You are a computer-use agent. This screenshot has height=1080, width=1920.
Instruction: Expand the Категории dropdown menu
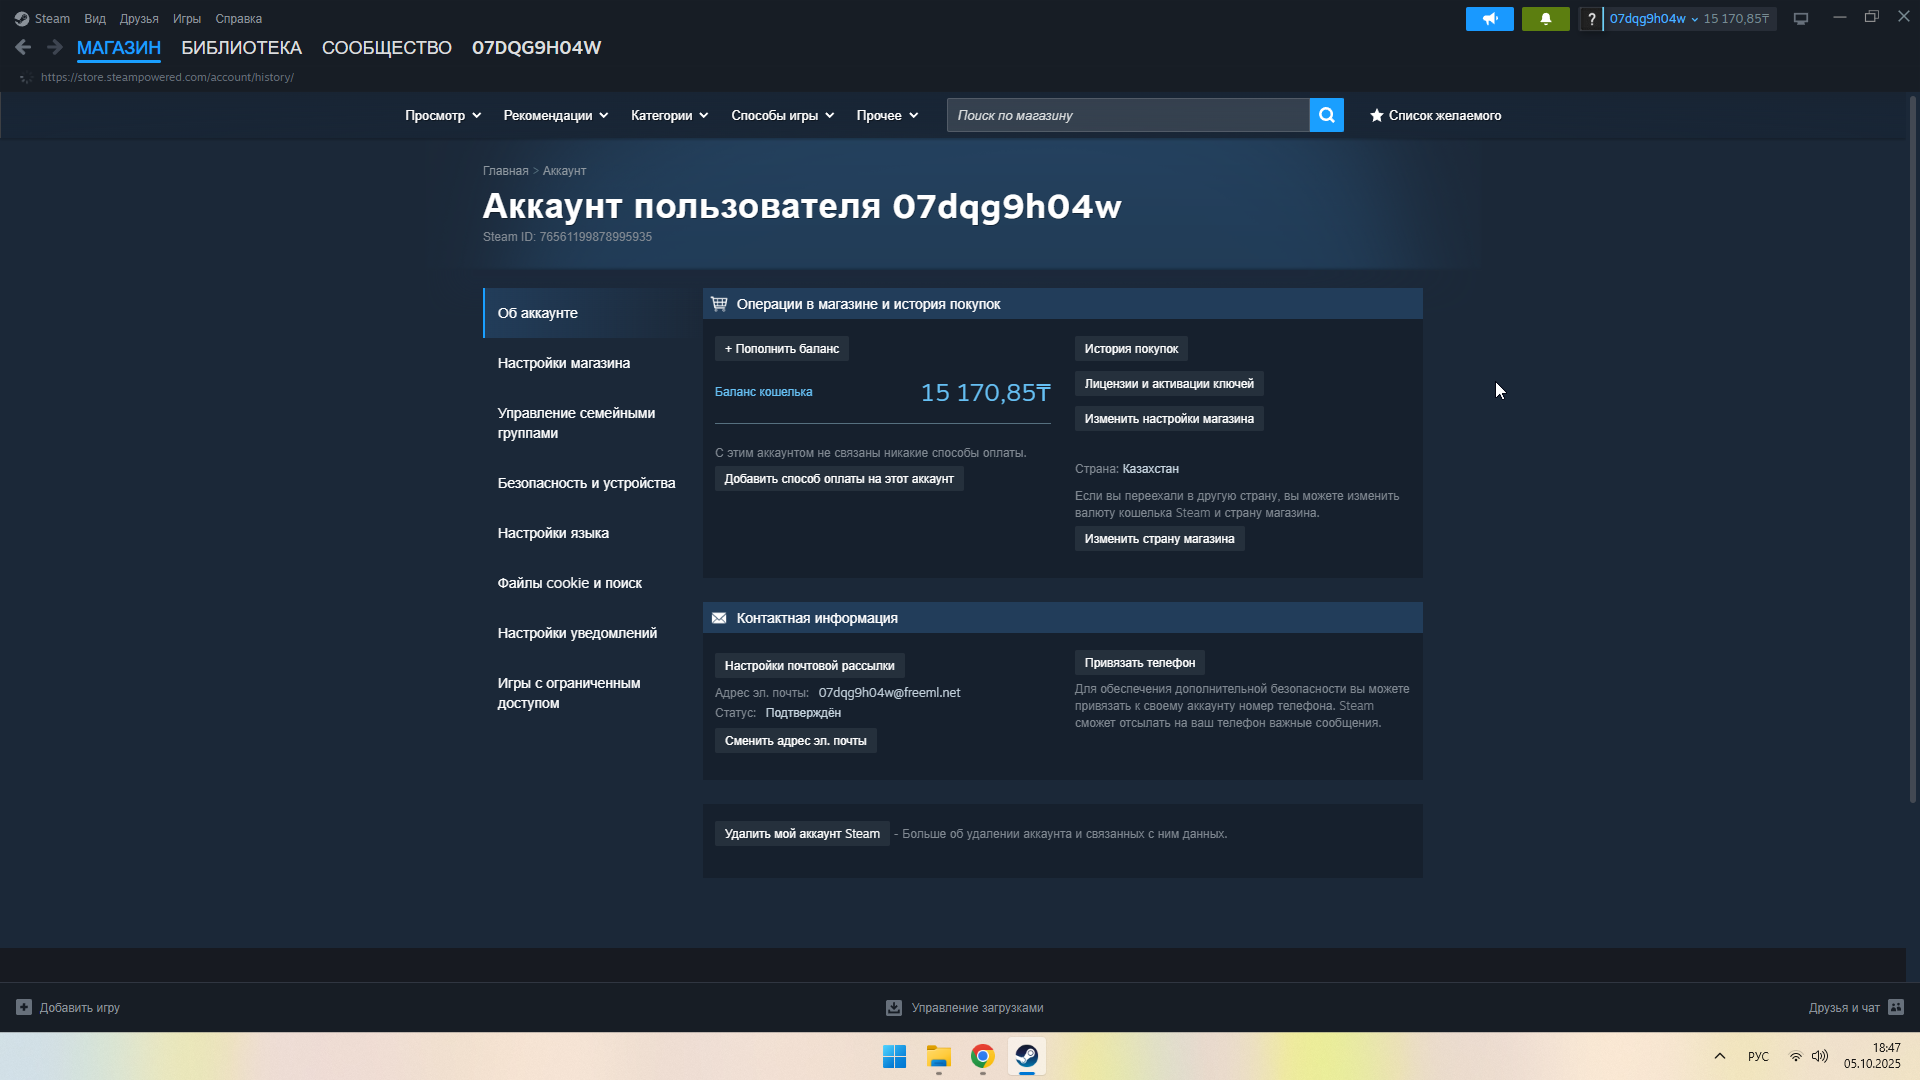[669, 115]
